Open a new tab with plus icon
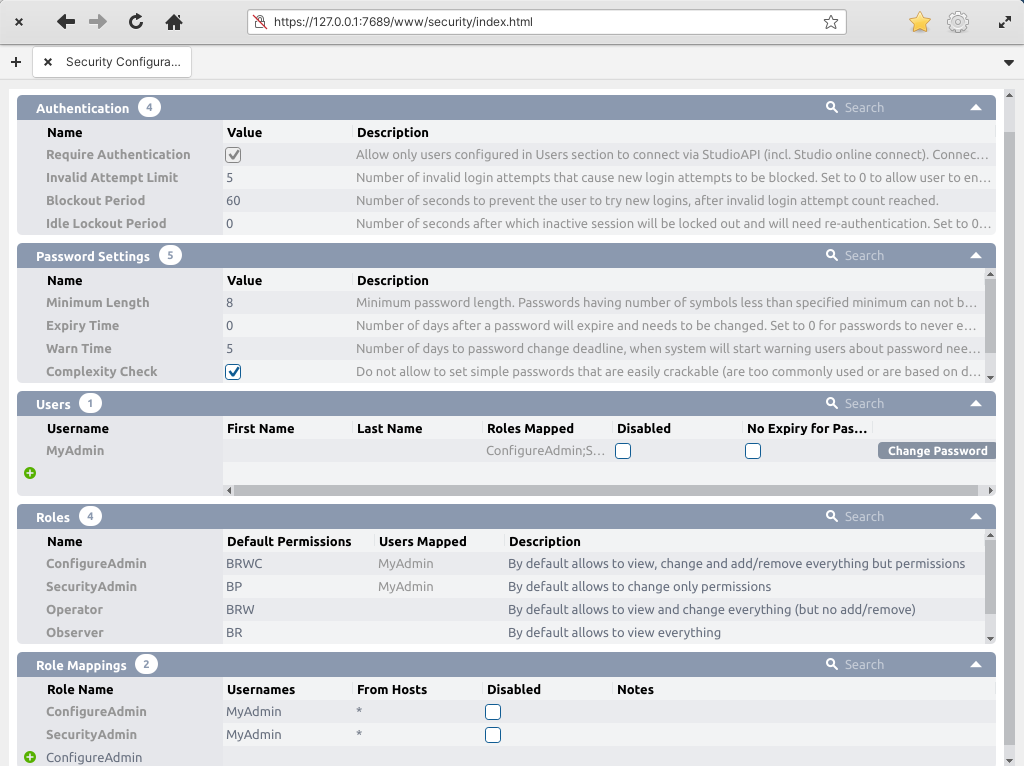1024x766 pixels. (15, 62)
